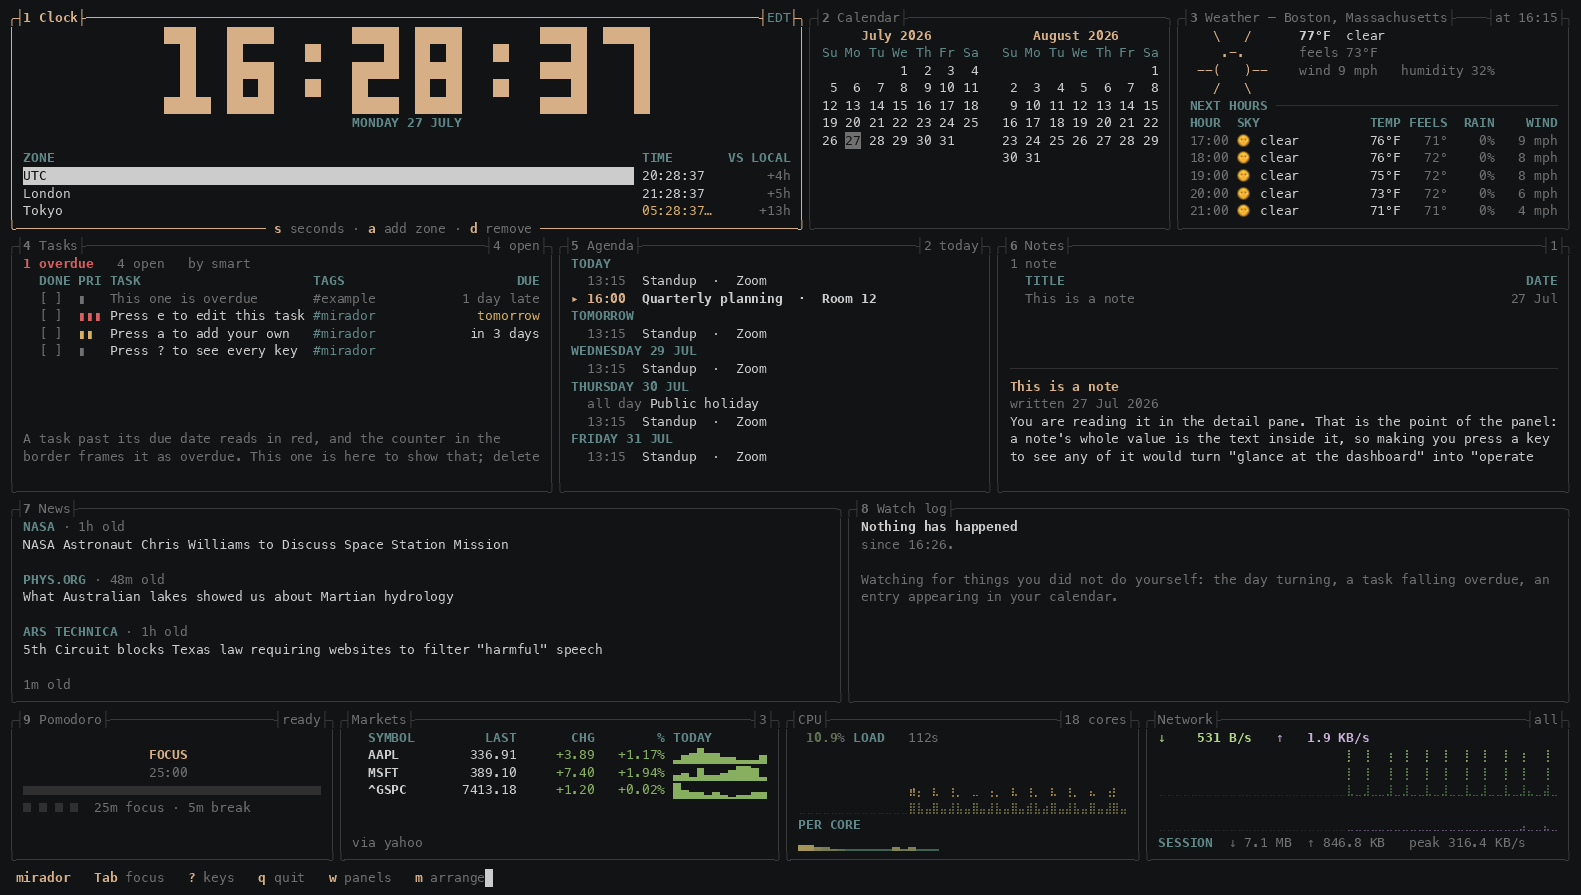This screenshot has width=1581, height=895.
Task: Click 'via yahoo' markets source
Action: coord(387,843)
